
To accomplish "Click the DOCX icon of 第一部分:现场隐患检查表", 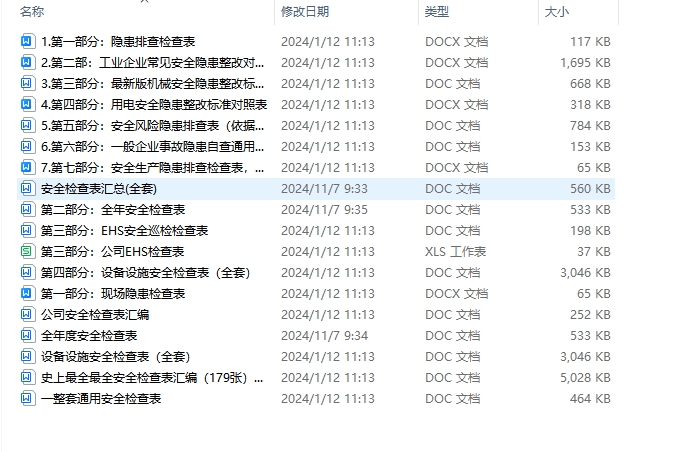I will pos(27,293).
